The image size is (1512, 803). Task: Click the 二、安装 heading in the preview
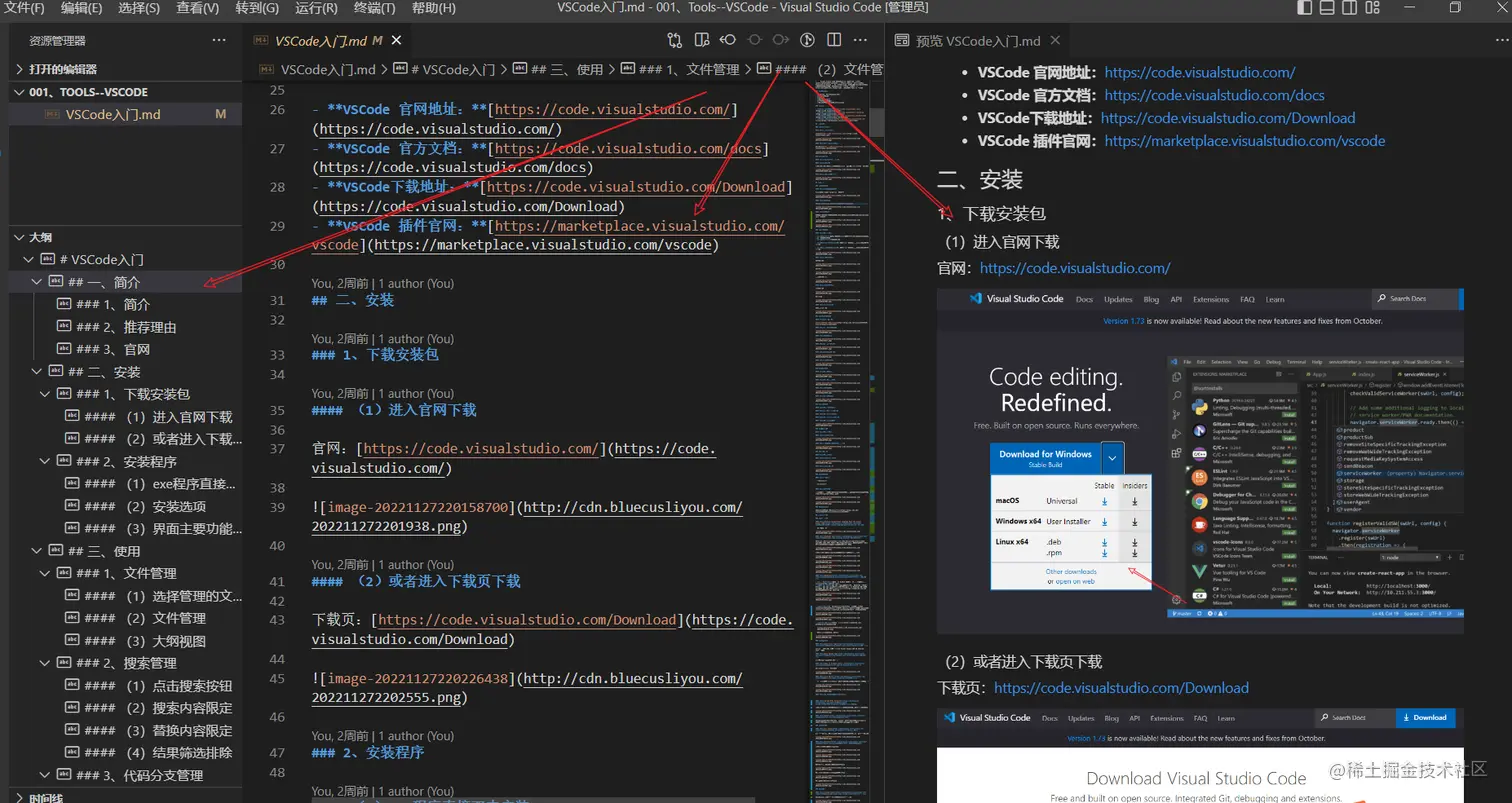pyautogui.click(x=980, y=180)
